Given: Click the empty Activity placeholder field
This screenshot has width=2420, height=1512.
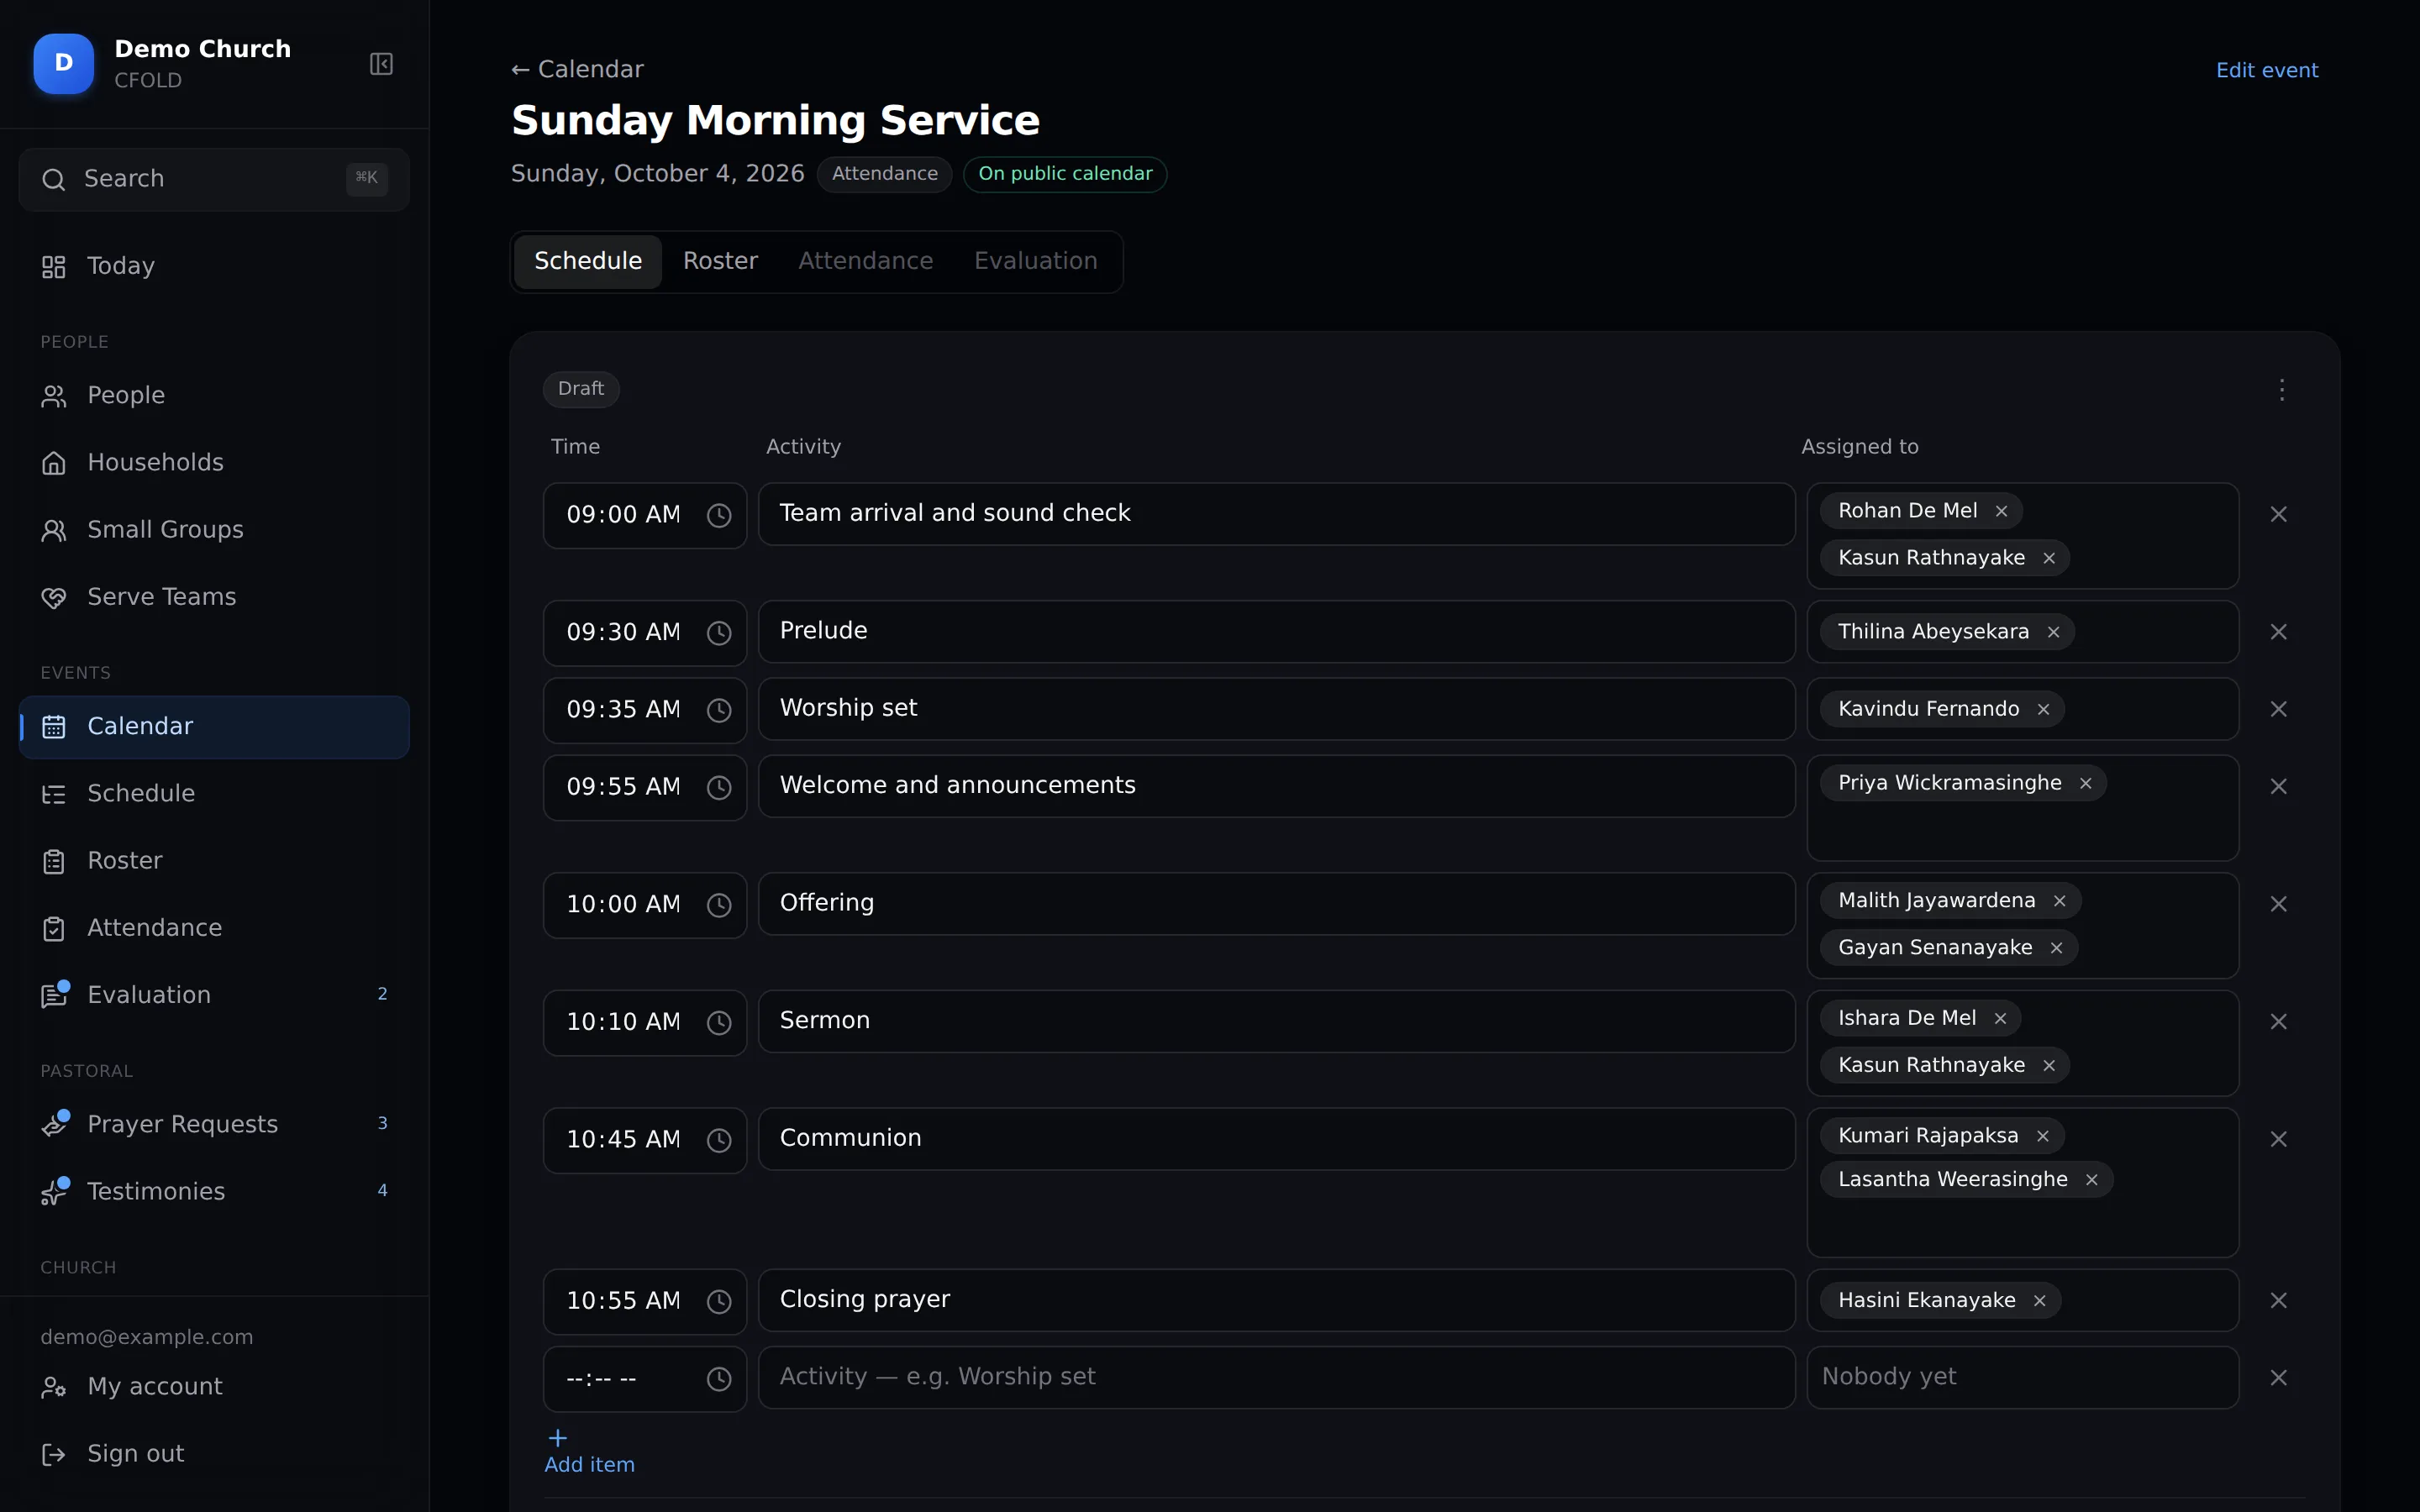Looking at the screenshot, I should [1276, 1377].
